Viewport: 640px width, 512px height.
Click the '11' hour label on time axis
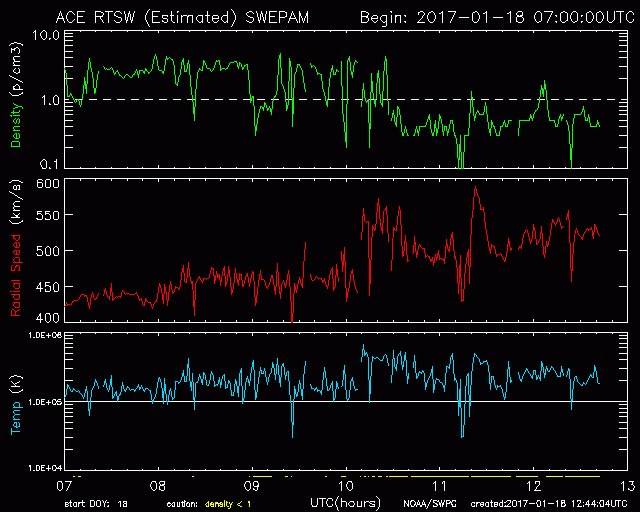point(440,486)
